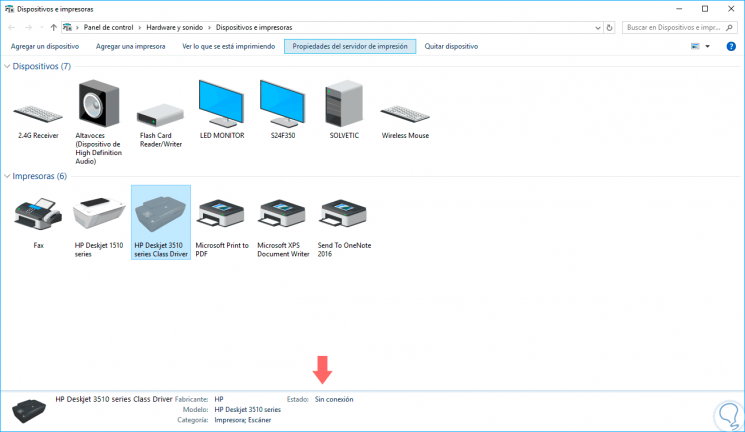Select Microsoft Print to PDF printer

(x=221, y=214)
